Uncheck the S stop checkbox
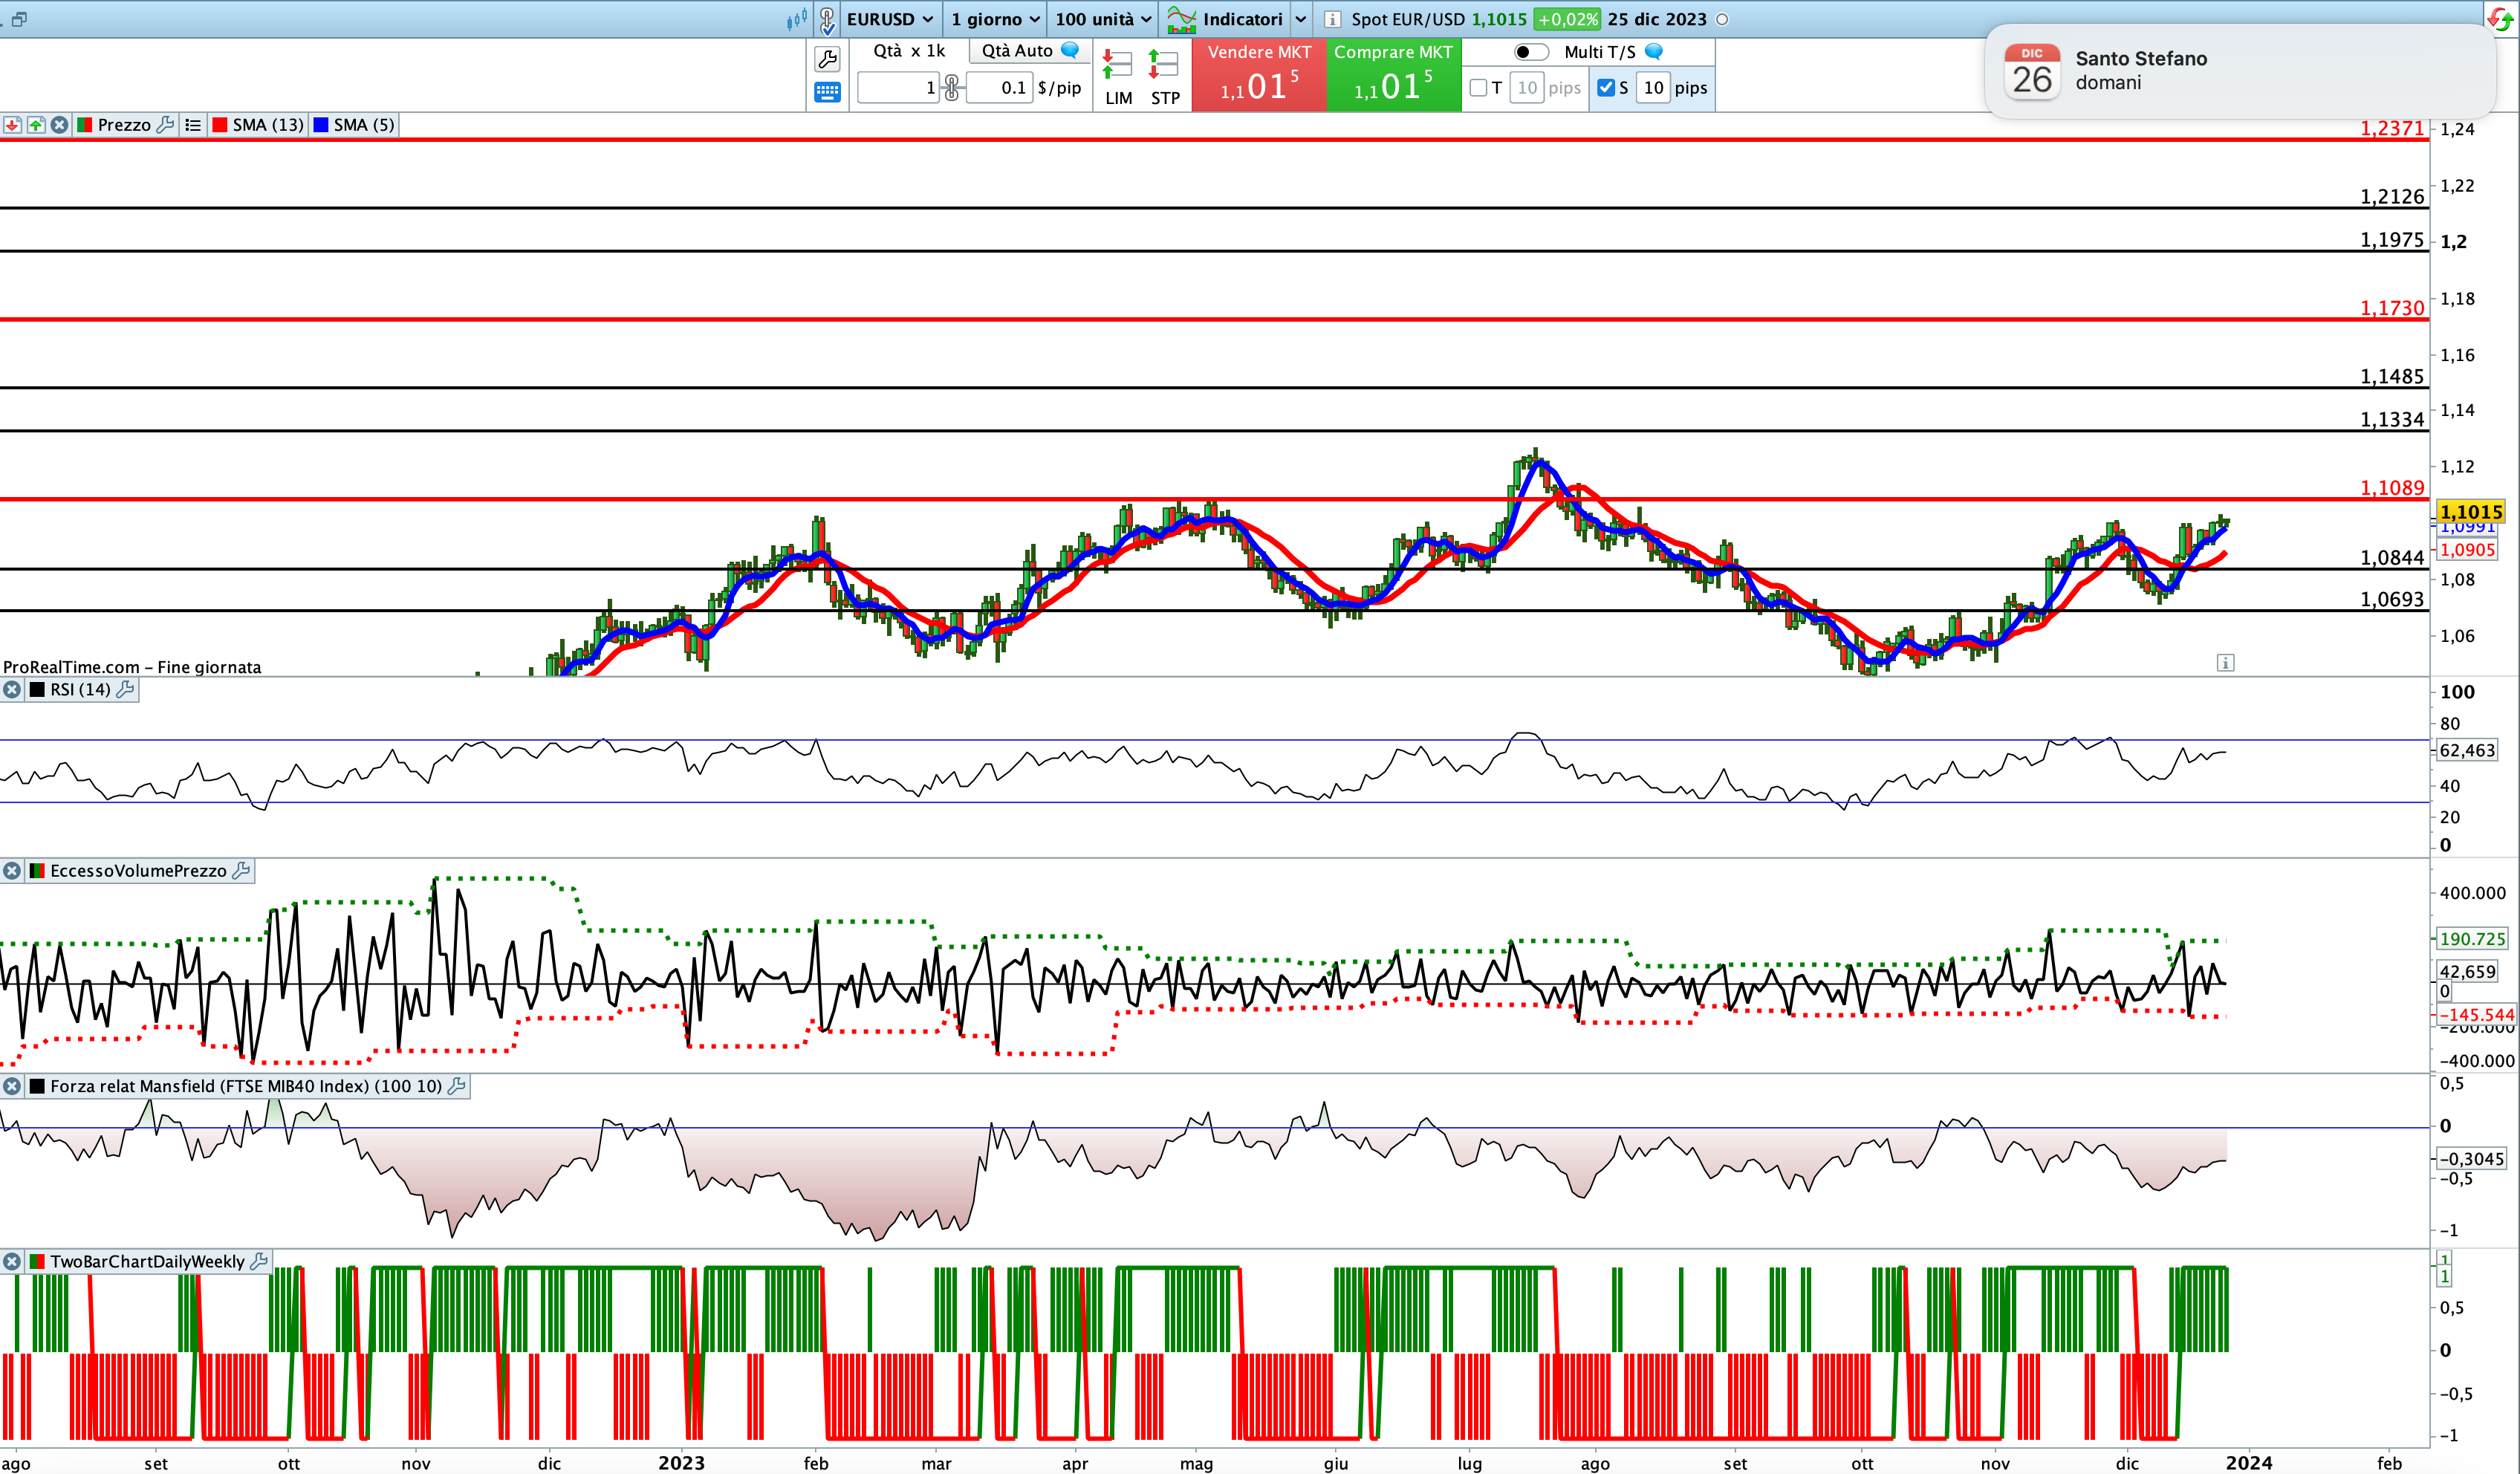The image size is (2520, 1474). tap(1606, 88)
